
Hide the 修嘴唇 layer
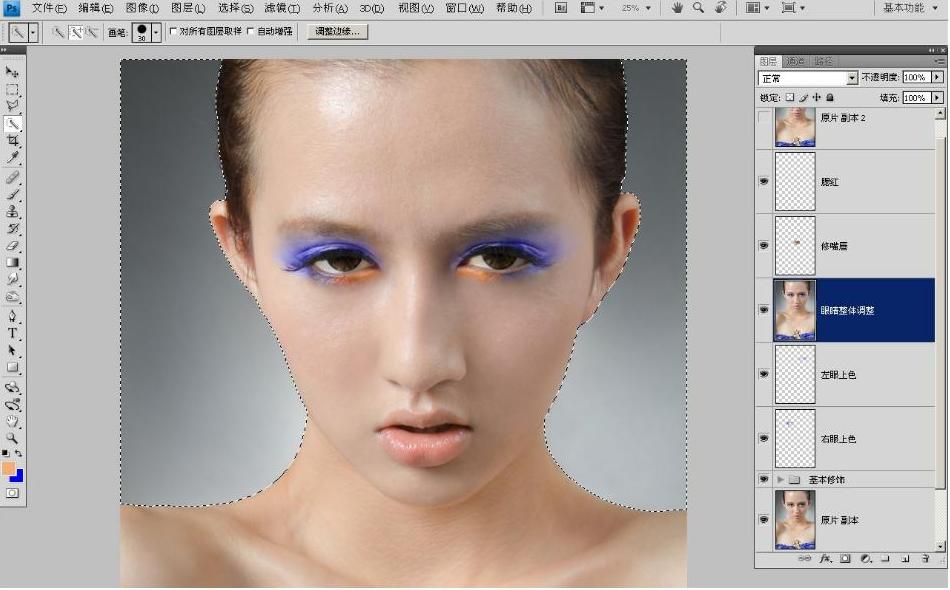pos(764,246)
